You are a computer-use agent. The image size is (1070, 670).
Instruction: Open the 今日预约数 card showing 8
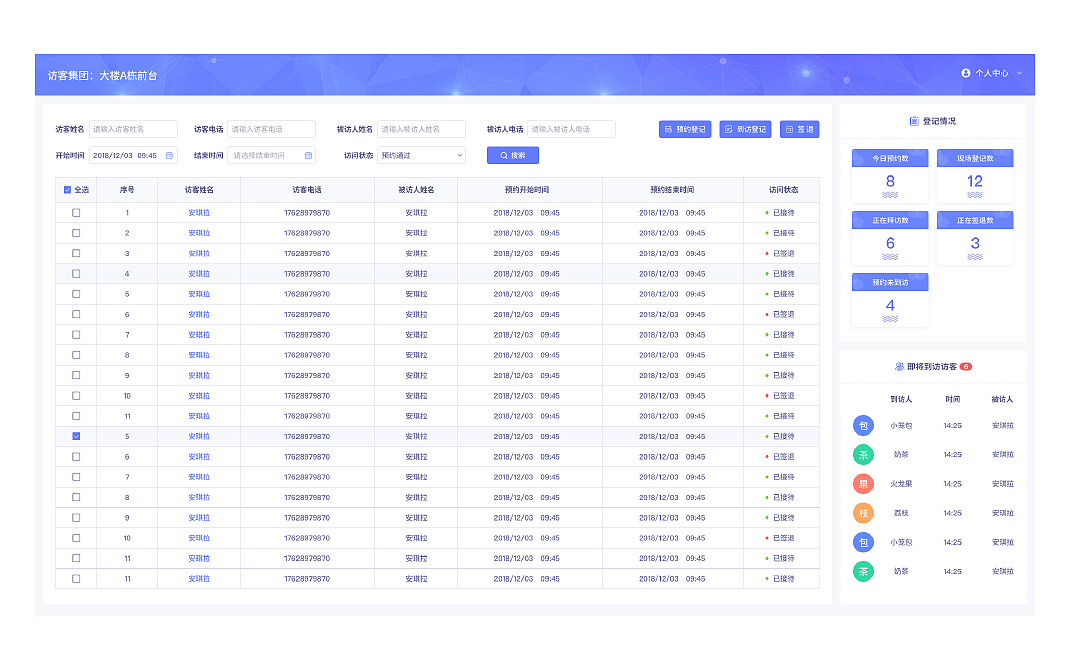890,176
